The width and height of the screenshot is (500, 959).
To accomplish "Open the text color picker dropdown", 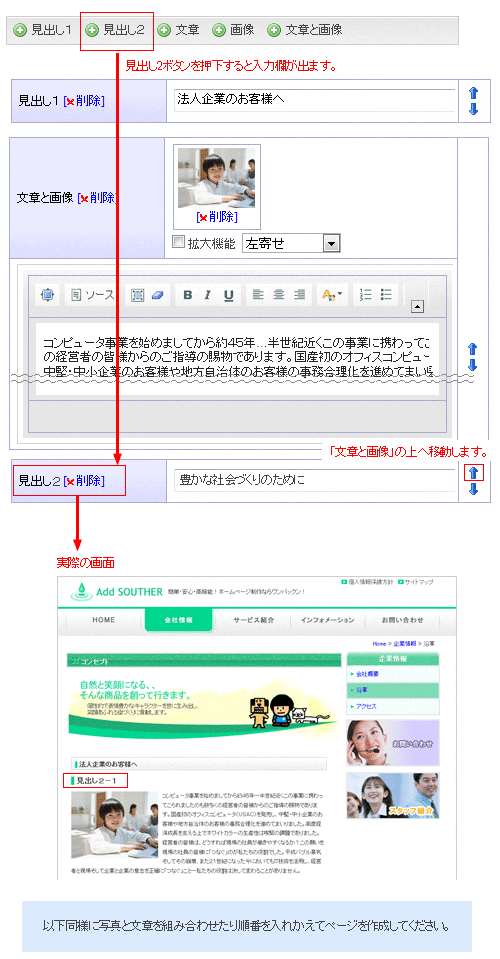I will point(332,295).
